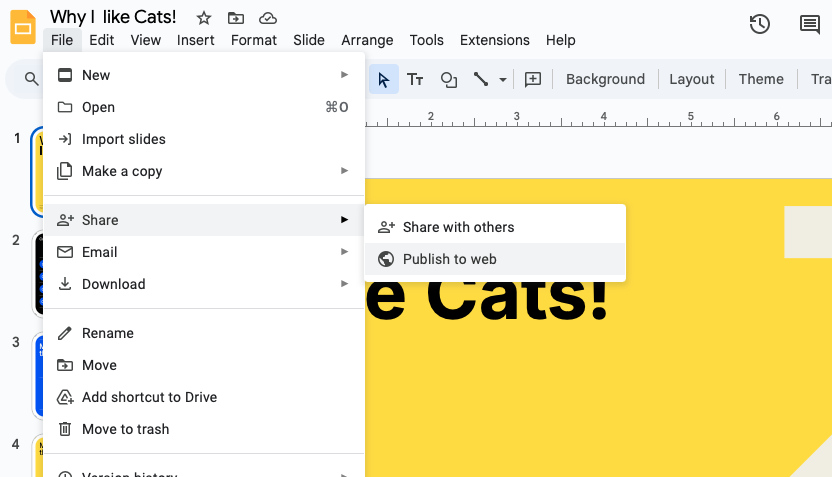Select slide 2 thumbnail

(39, 272)
